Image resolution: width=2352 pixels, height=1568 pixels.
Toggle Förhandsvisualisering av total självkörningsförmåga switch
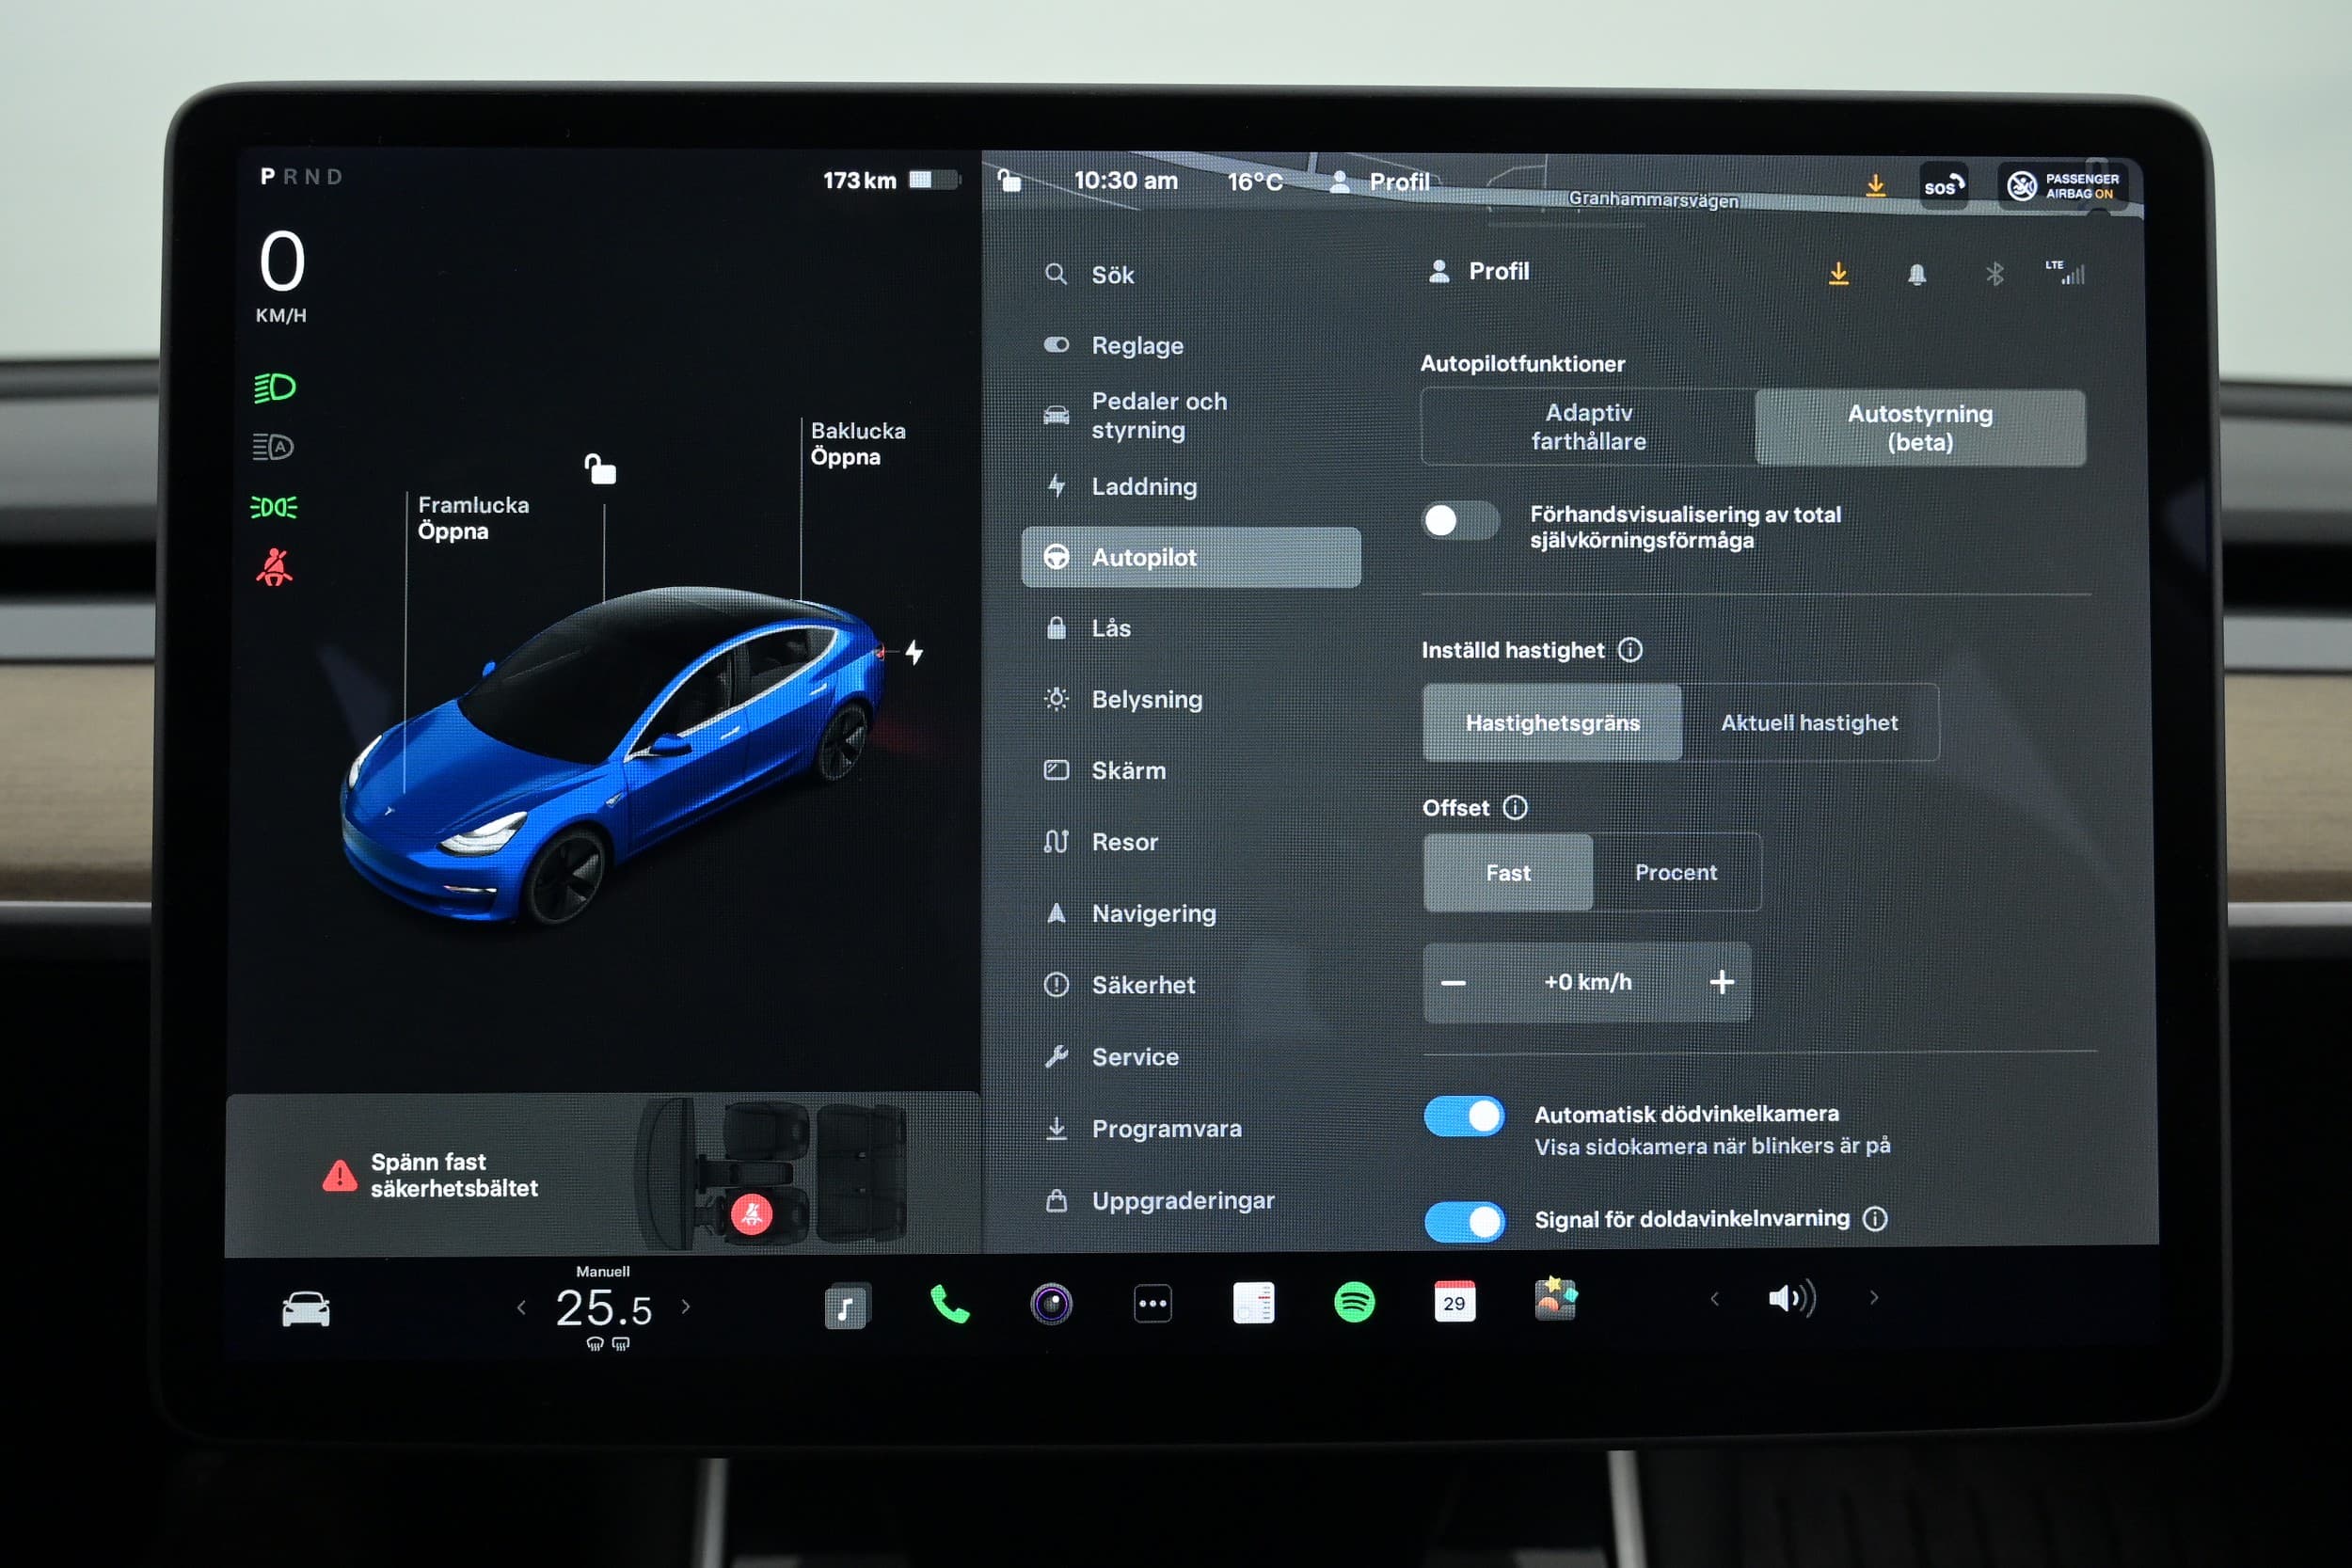pyautogui.click(x=1459, y=520)
